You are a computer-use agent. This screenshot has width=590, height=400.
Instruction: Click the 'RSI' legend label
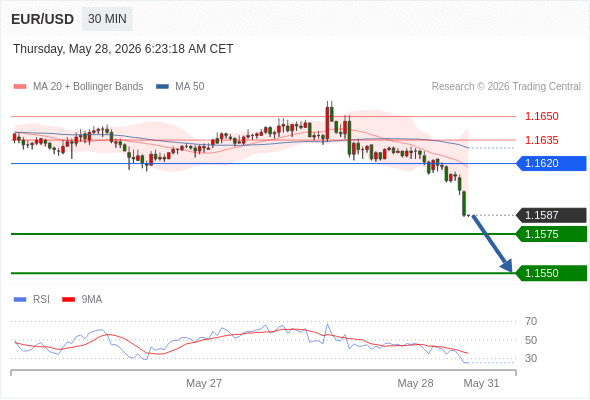click(41, 300)
